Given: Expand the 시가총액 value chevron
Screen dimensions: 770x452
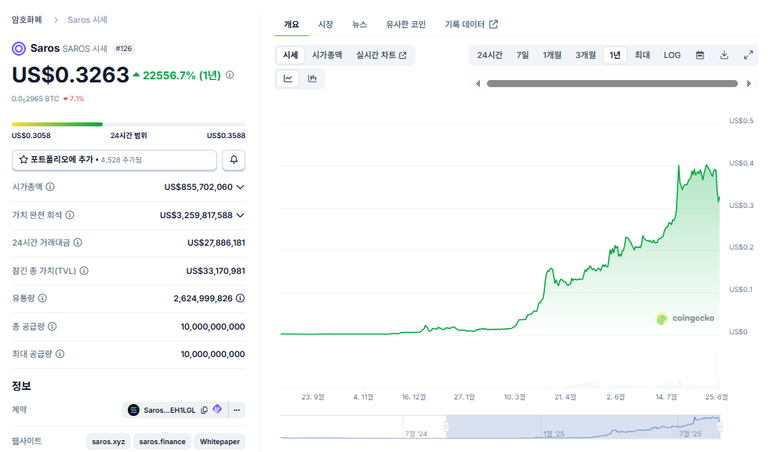Looking at the screenshot, I should click(240, 187).
